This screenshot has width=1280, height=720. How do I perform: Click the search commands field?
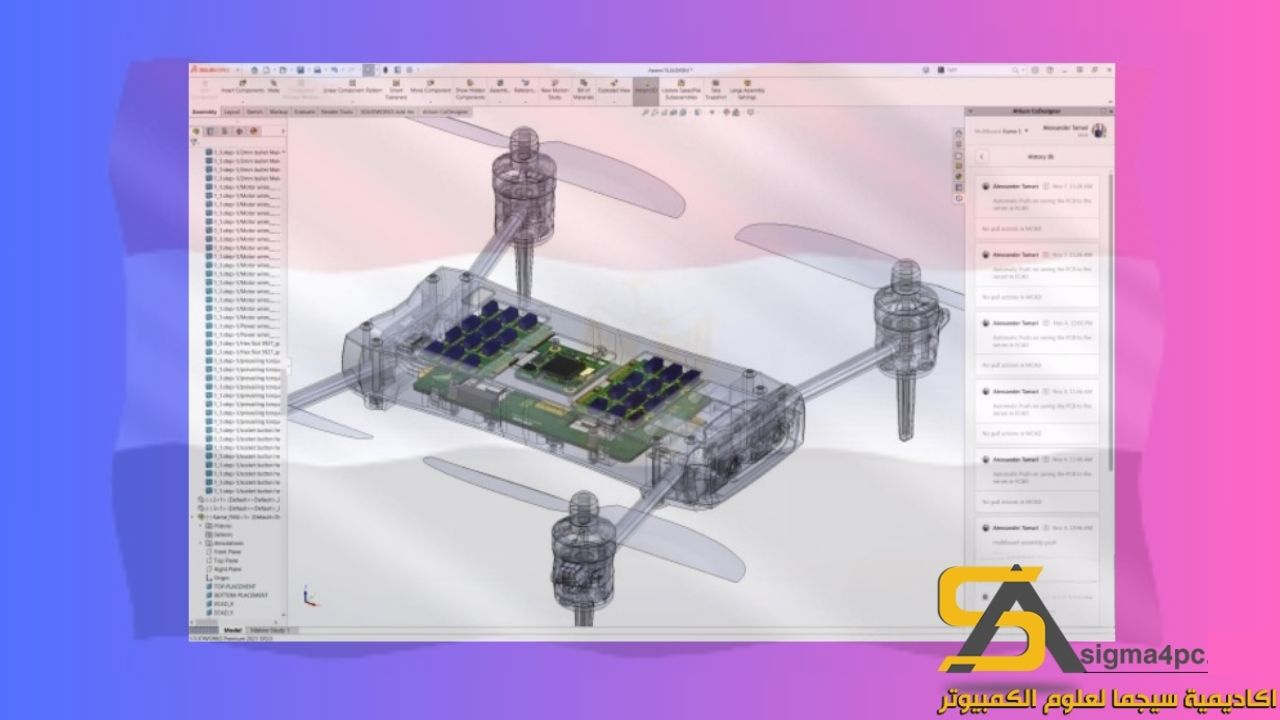[x=980, y=70]
